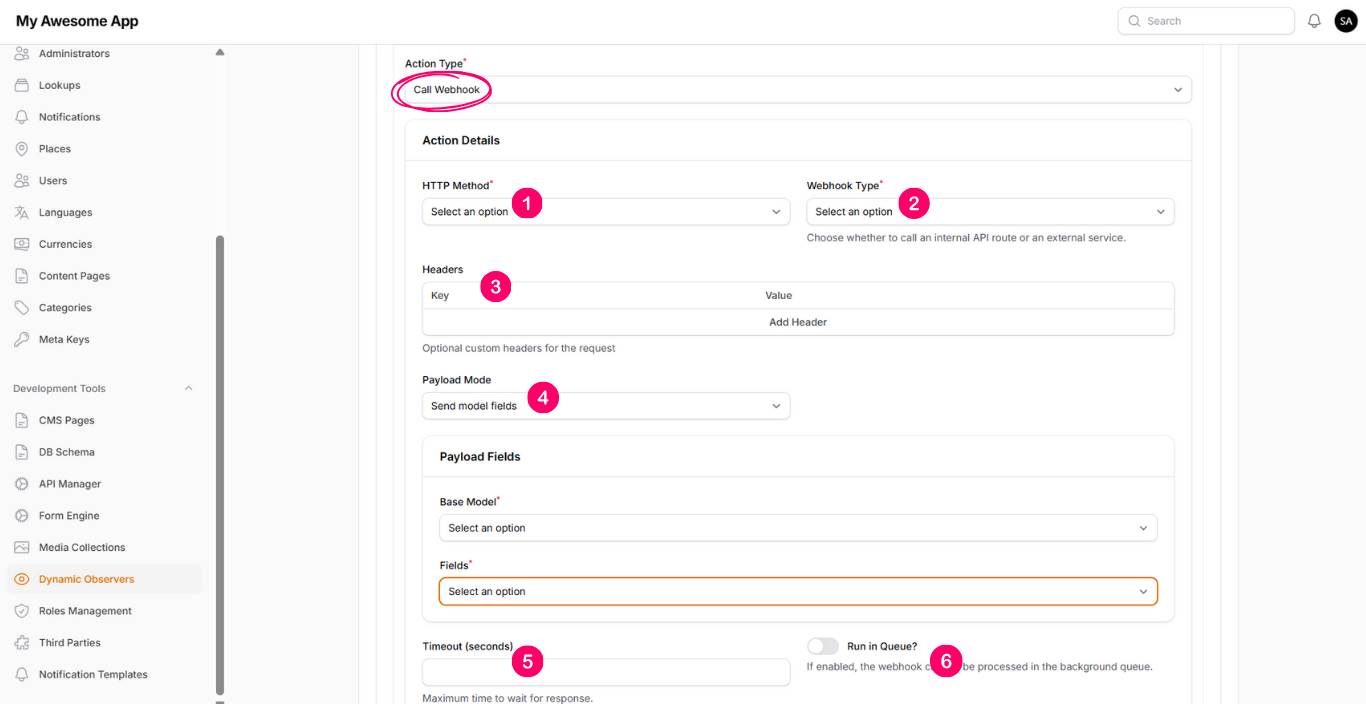Viewport: 1366px width, 704px height.
Task: Enable the Run in Queue toggle
Action: pyautogui.click(x=823, y=646)
